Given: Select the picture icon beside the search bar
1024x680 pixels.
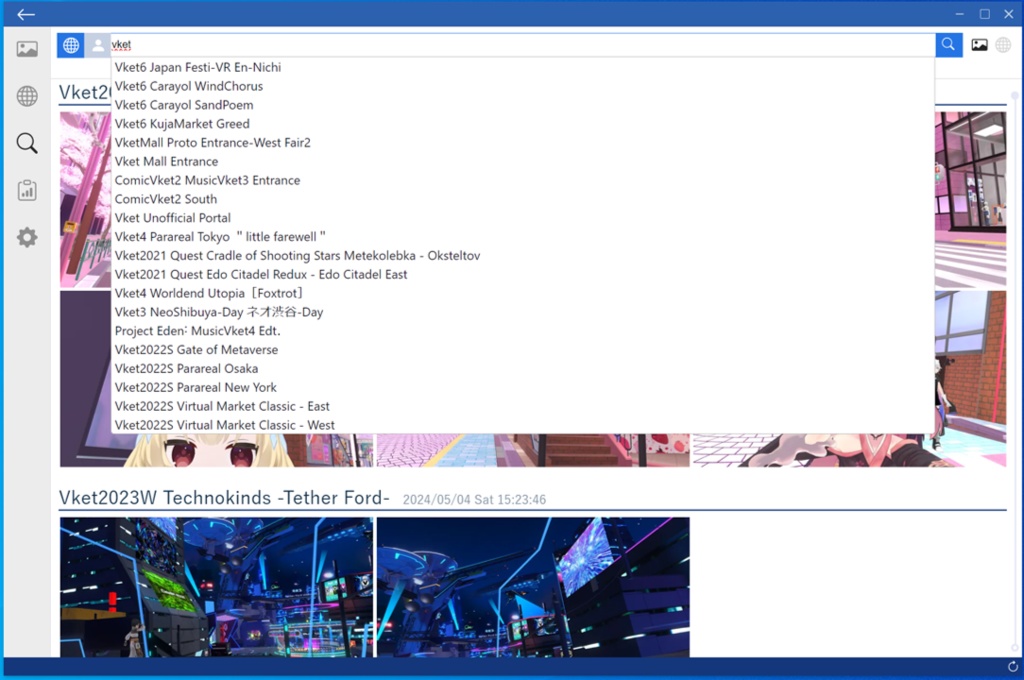Looking at the screenshot, I should point(979,44).
